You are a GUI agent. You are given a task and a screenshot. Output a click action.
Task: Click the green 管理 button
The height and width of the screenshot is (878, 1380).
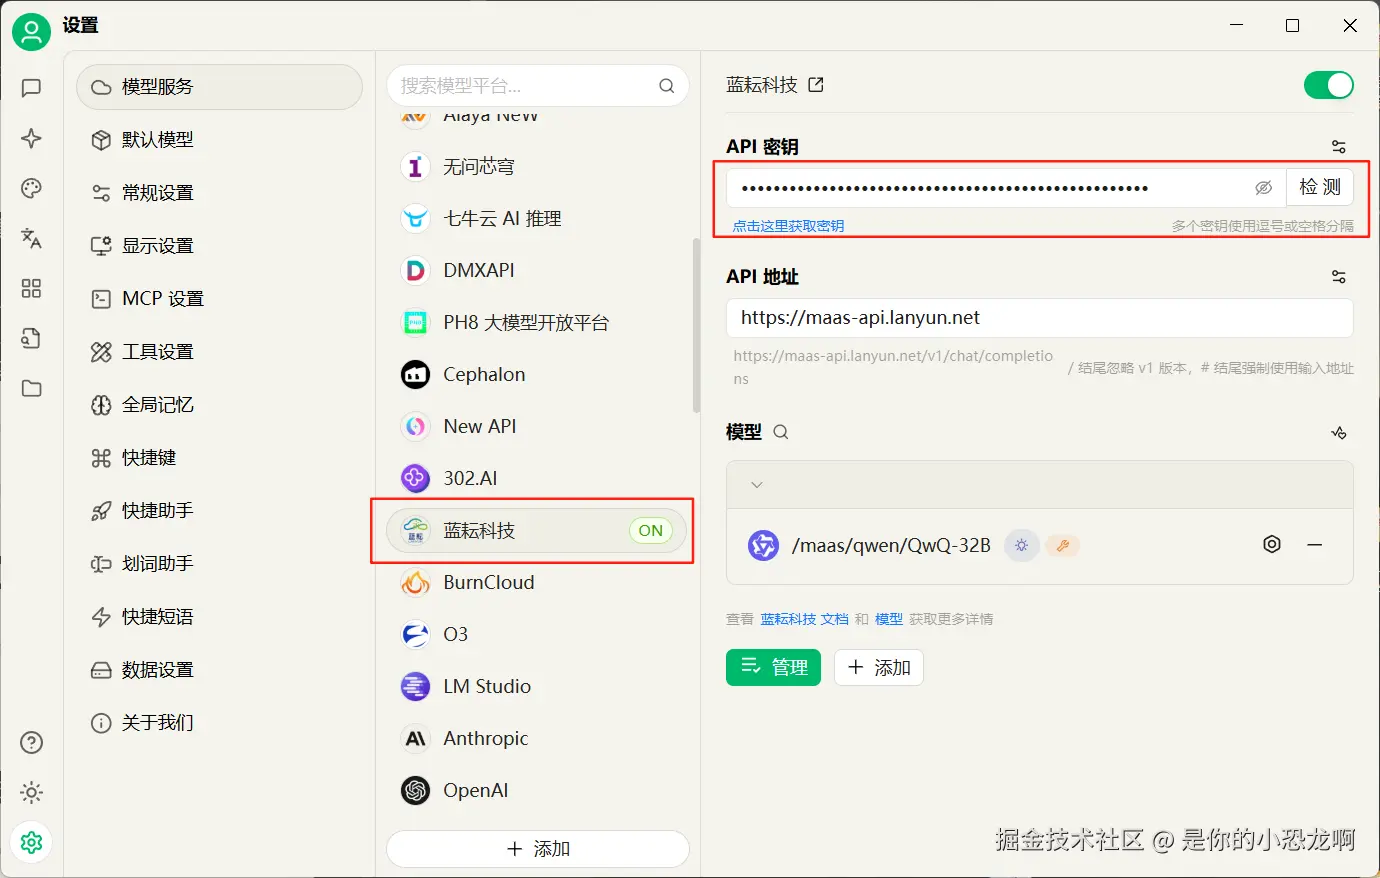pyautogui.click(x=773, y=667)
